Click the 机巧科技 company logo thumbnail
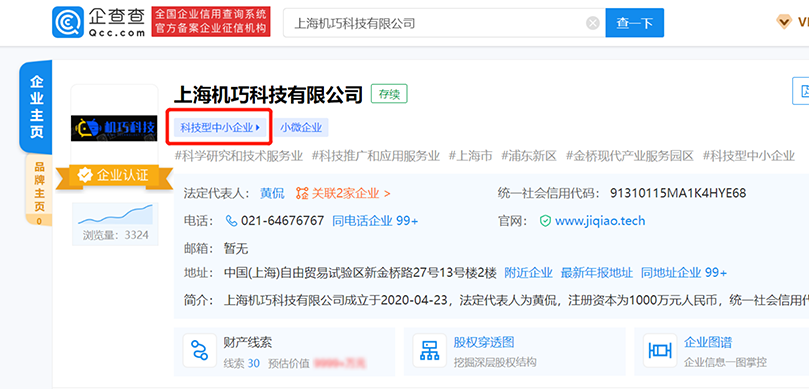This screenshot has width=810, height=389. point(114,128)
